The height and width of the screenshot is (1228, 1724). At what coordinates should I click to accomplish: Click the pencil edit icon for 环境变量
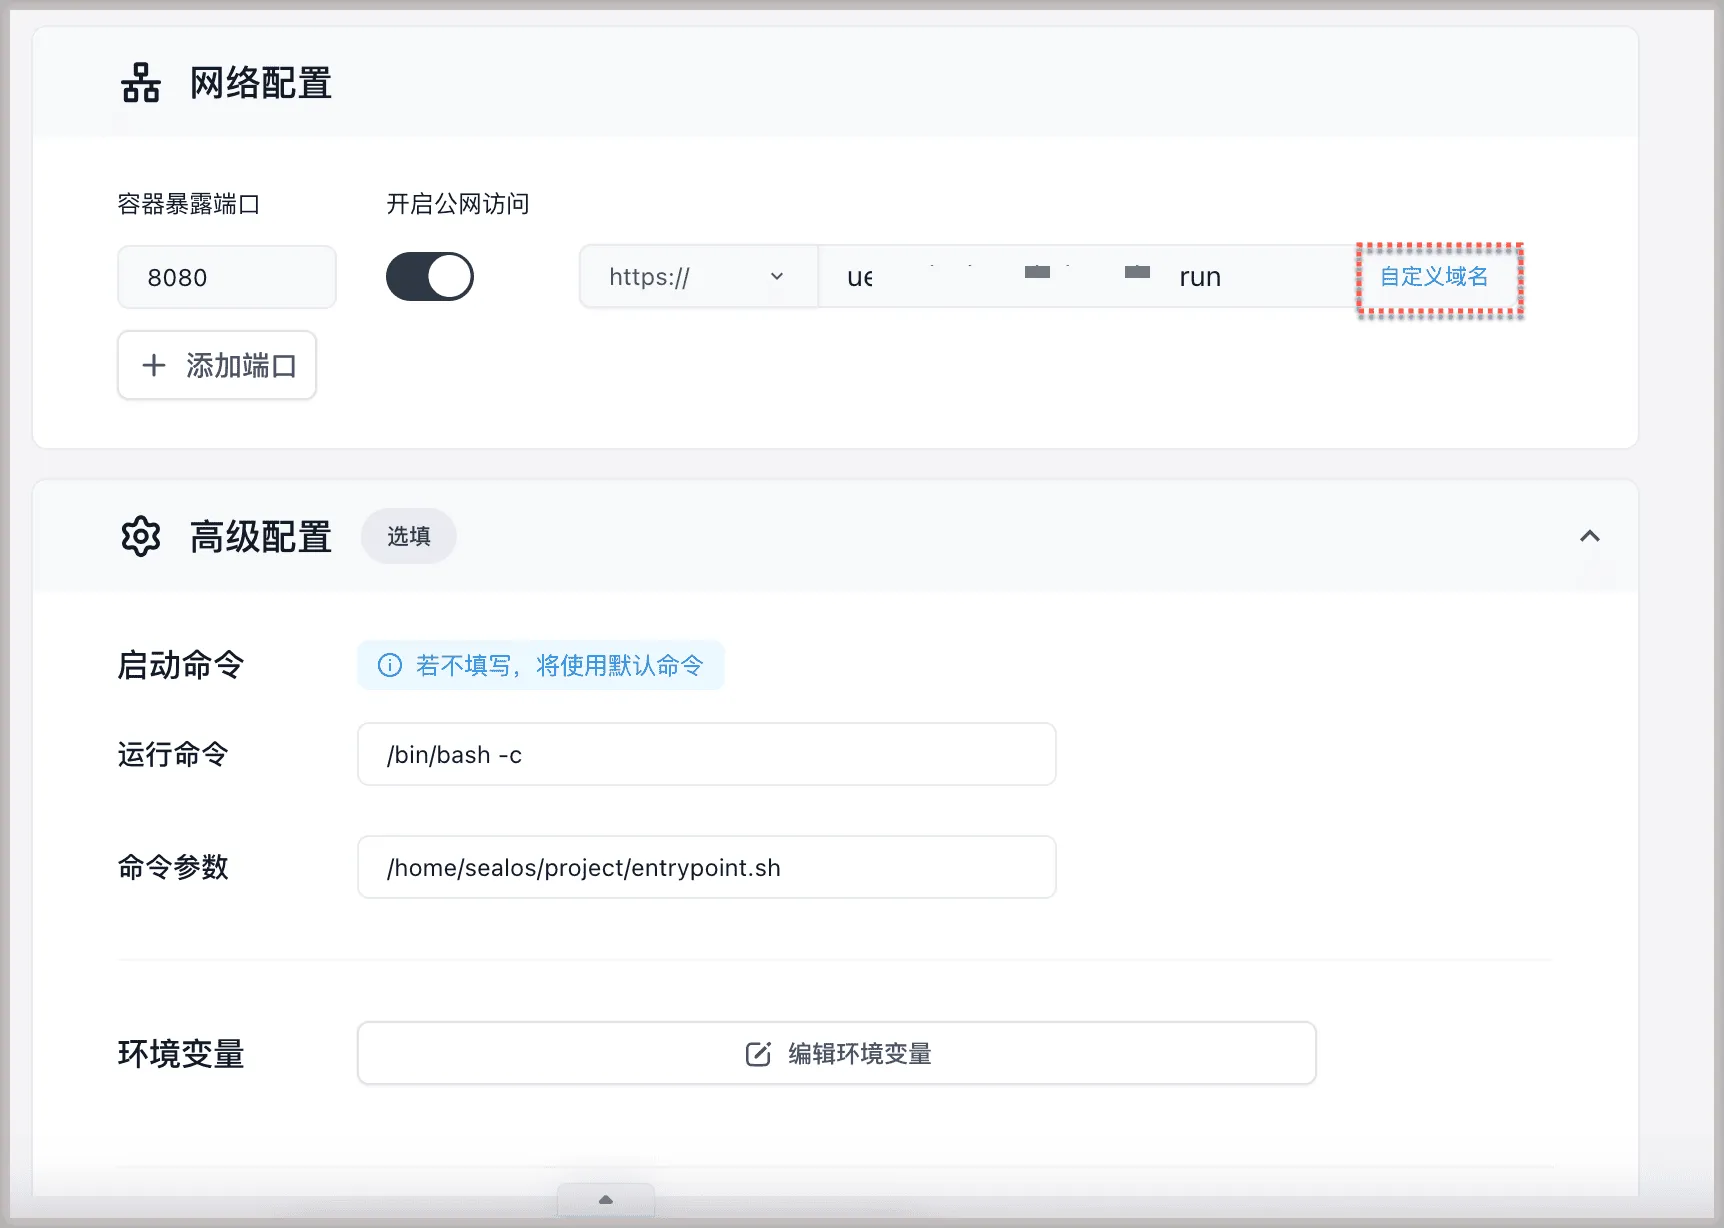tap(758, 1054)
